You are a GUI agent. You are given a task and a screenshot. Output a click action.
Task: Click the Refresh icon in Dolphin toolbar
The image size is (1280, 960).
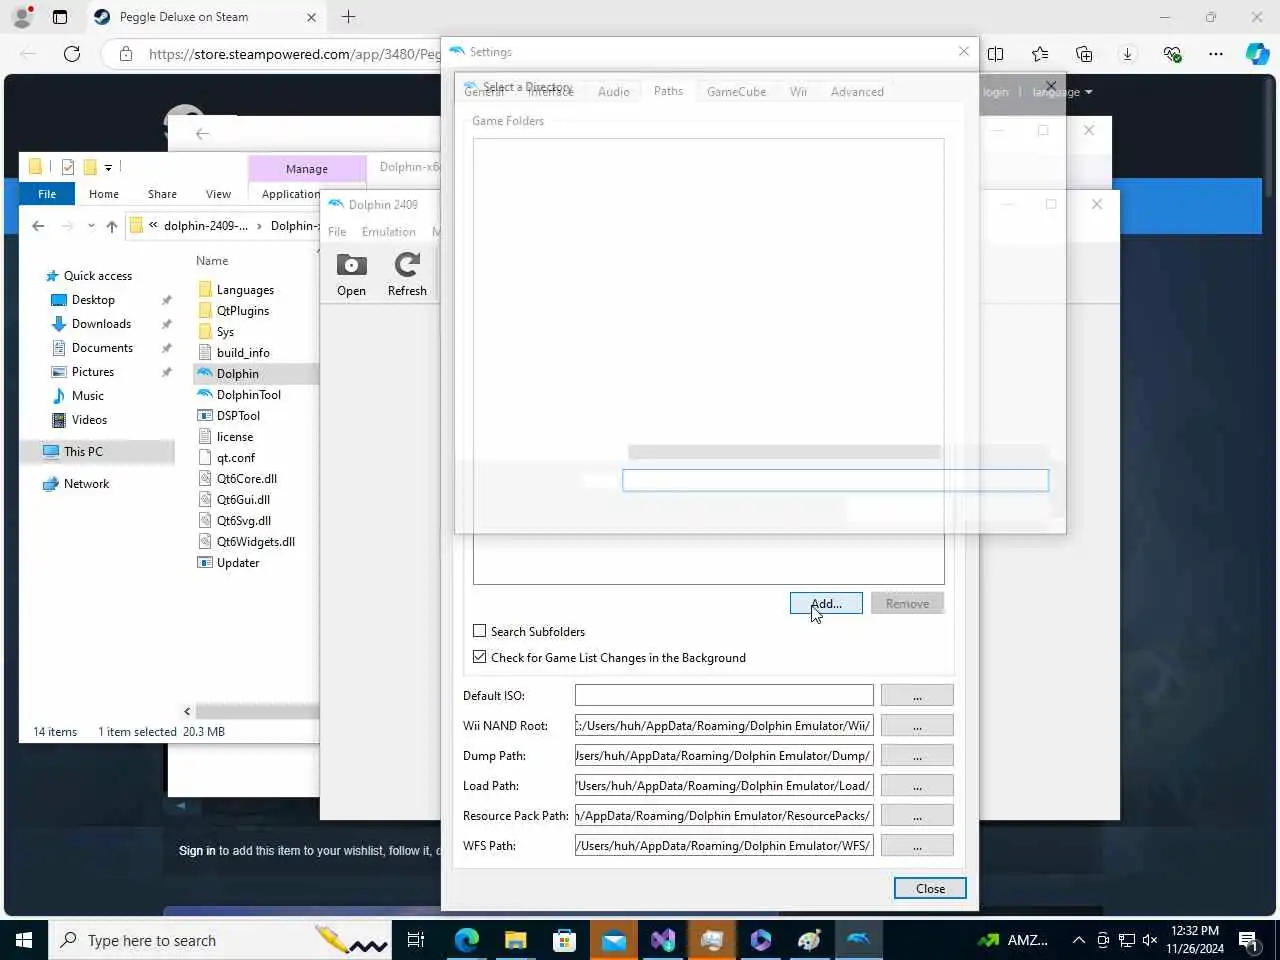(407, 275)
